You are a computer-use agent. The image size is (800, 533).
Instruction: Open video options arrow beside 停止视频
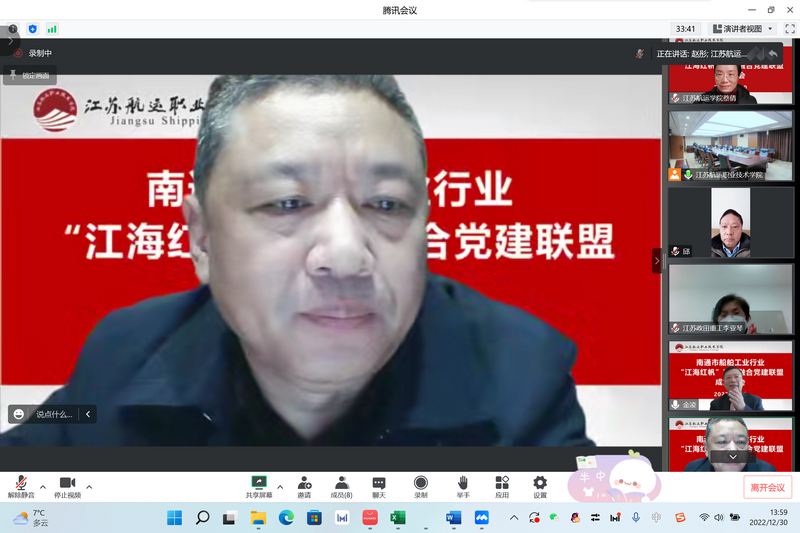(89, 487)
